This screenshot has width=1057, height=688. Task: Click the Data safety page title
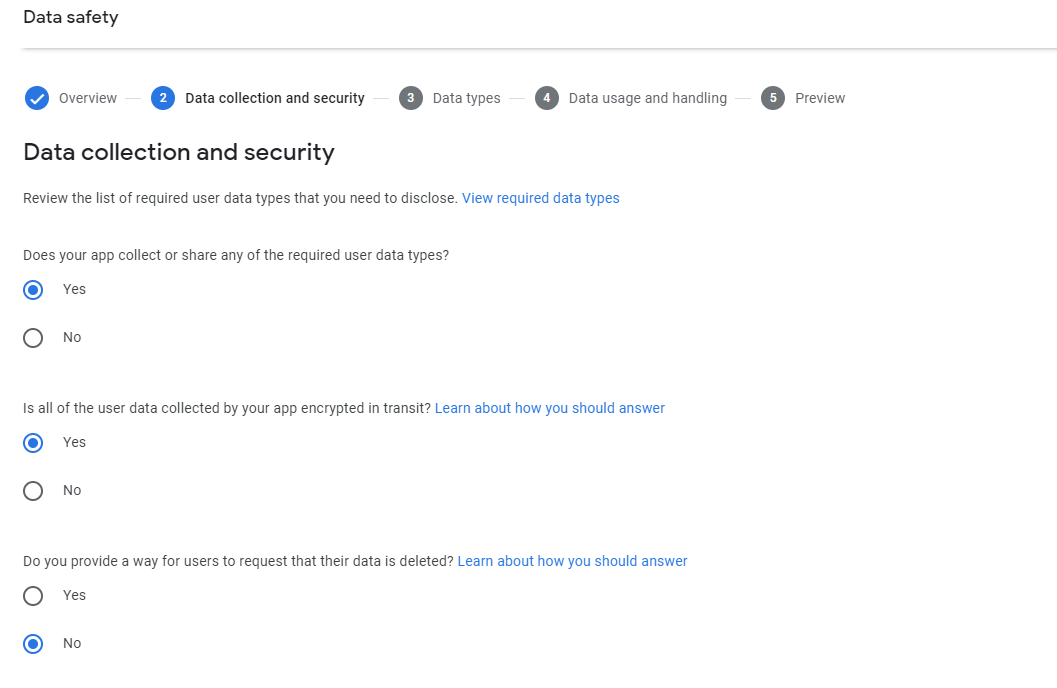71,17
